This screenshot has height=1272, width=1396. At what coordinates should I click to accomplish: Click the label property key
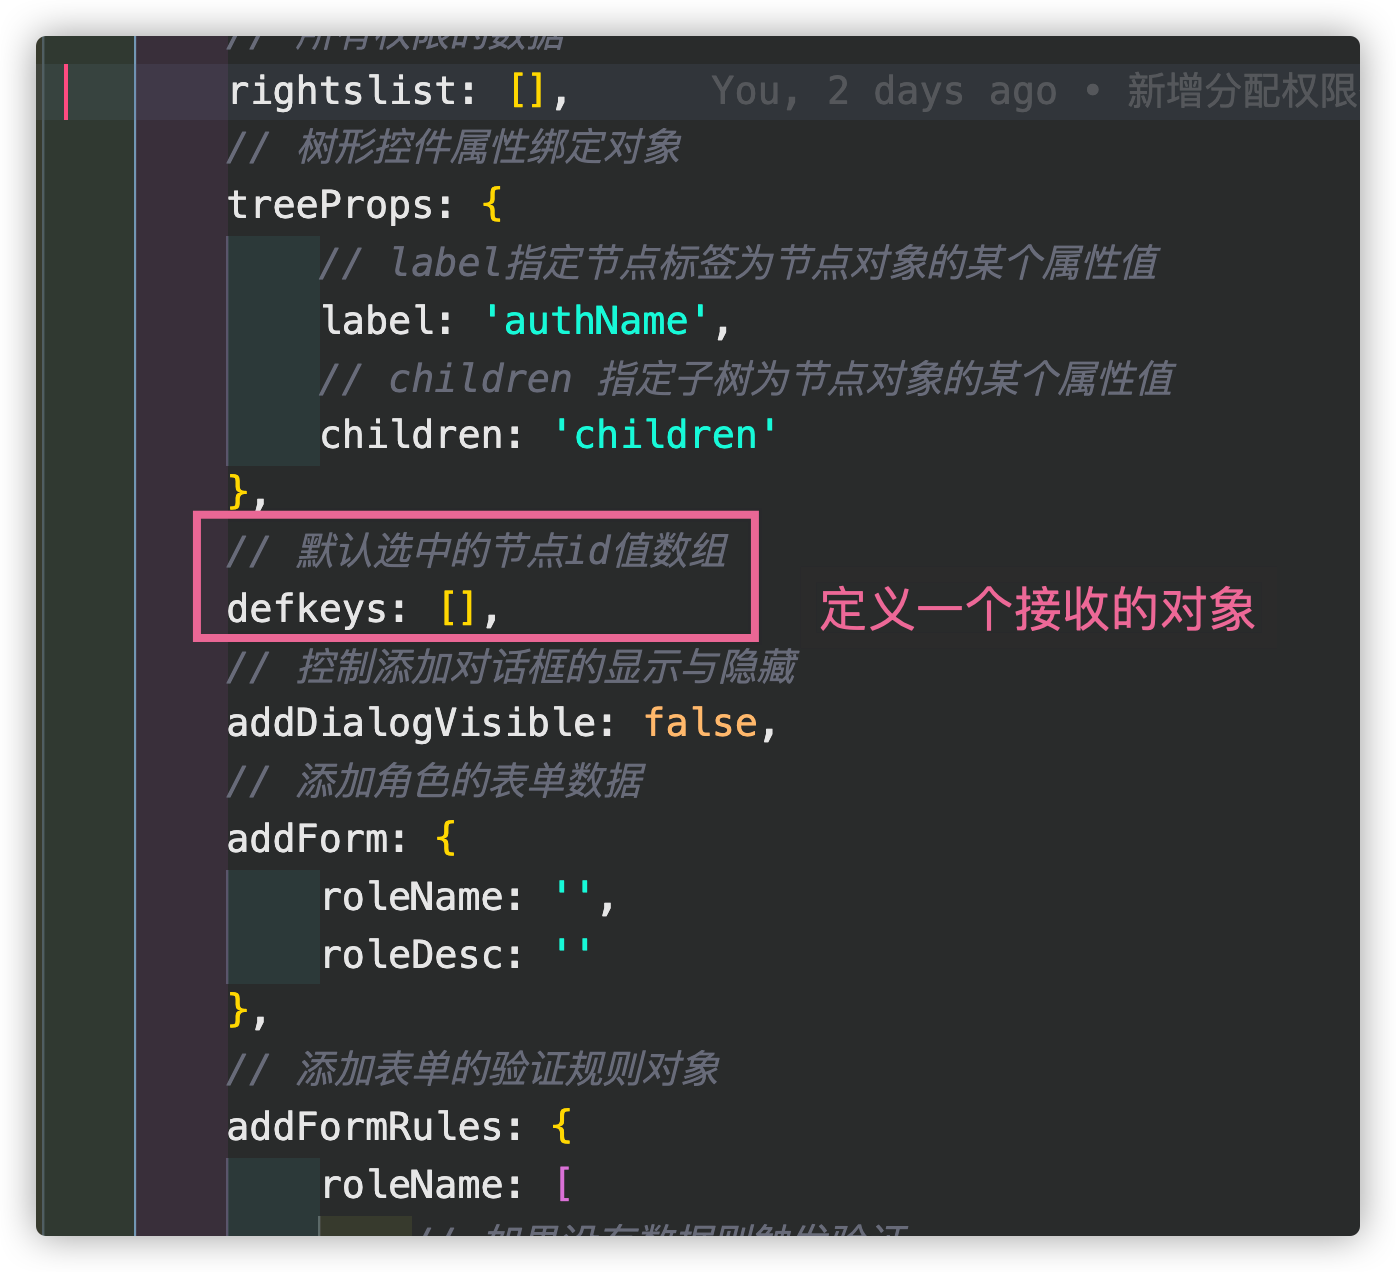(379, 321)
